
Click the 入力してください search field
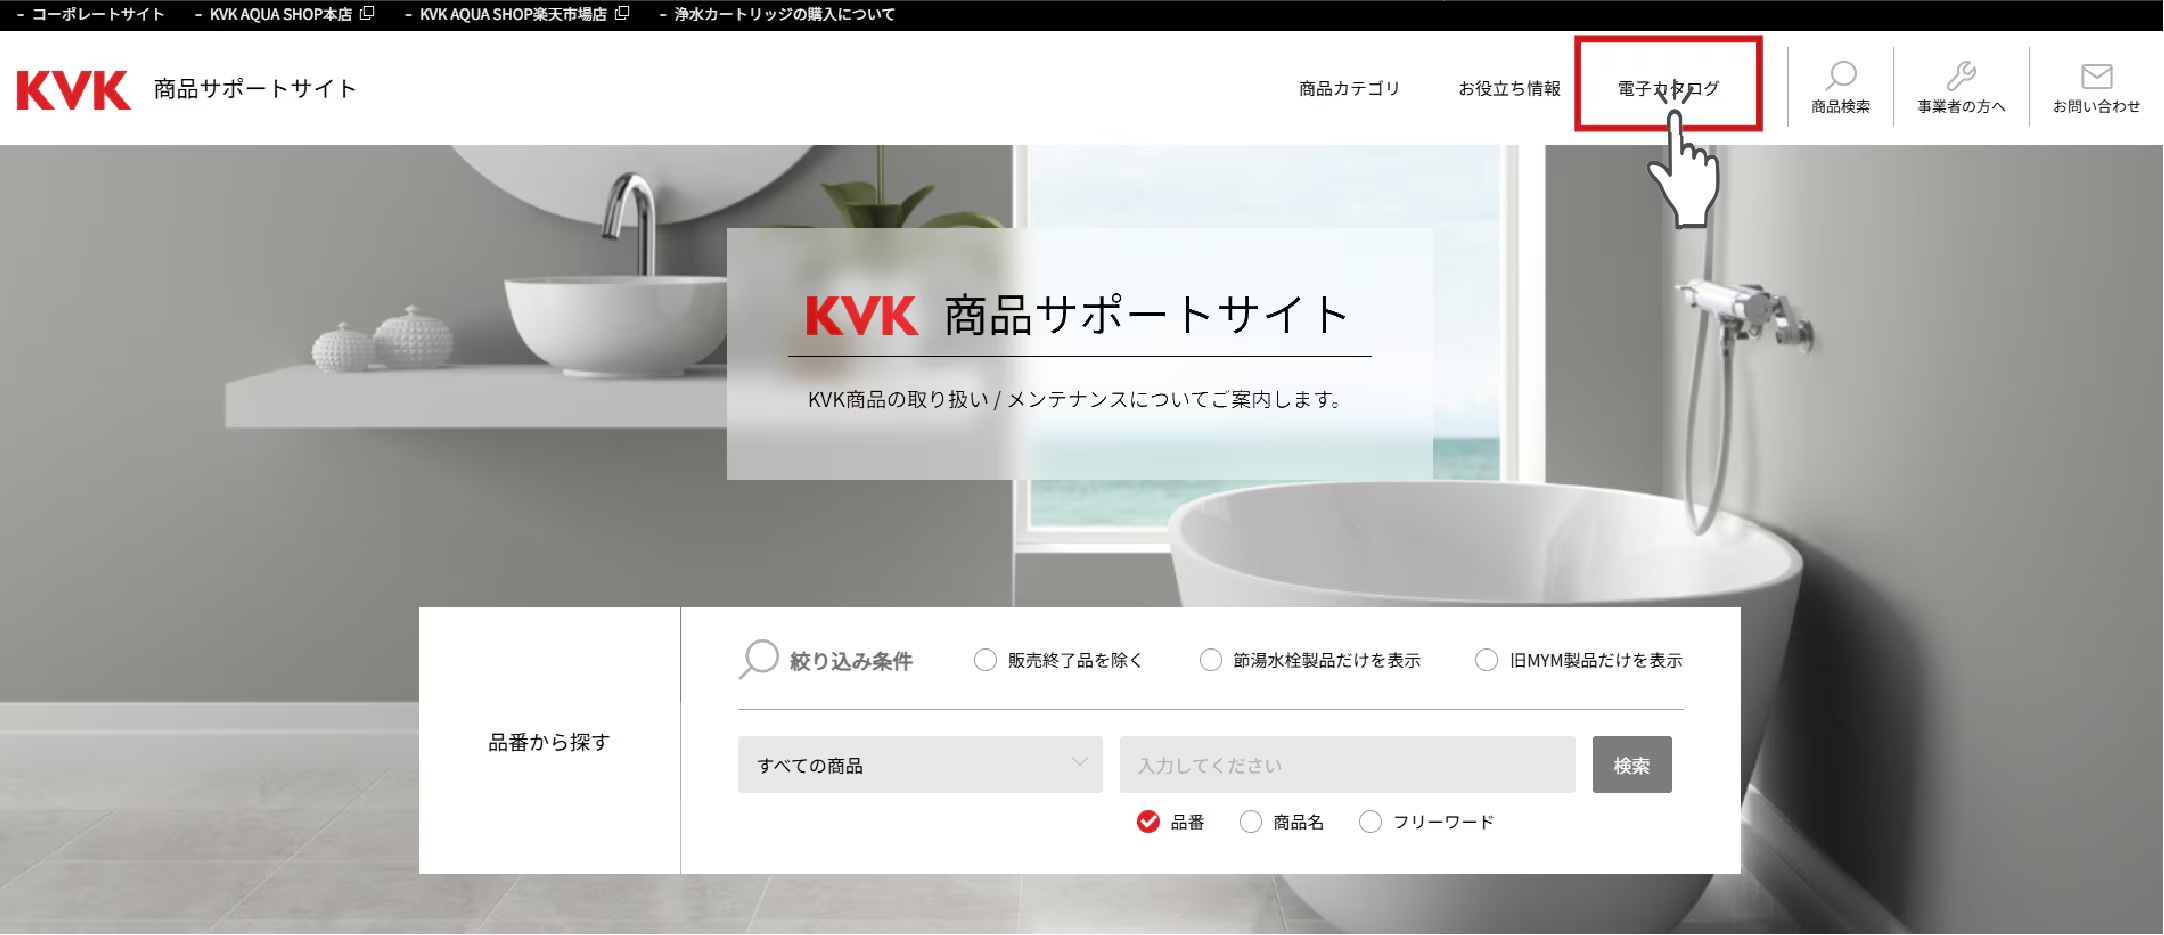click(x=1348, y=765)
